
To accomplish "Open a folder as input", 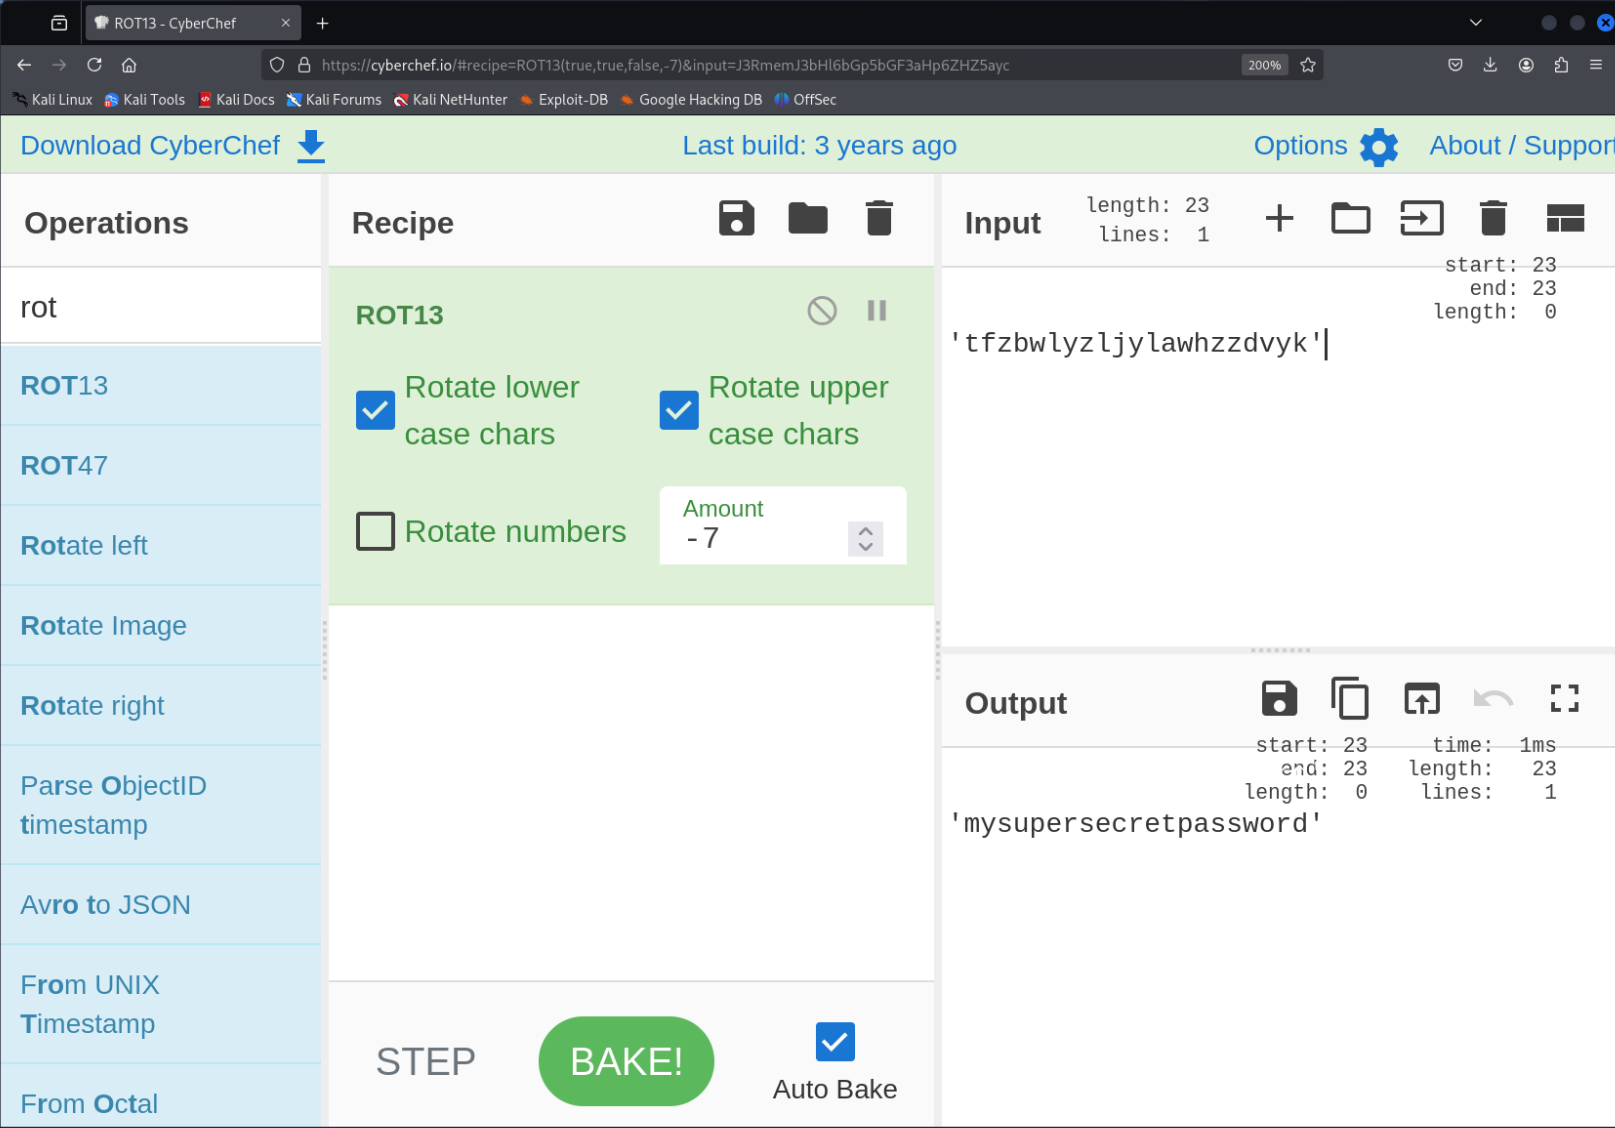I will [1350, 218].
